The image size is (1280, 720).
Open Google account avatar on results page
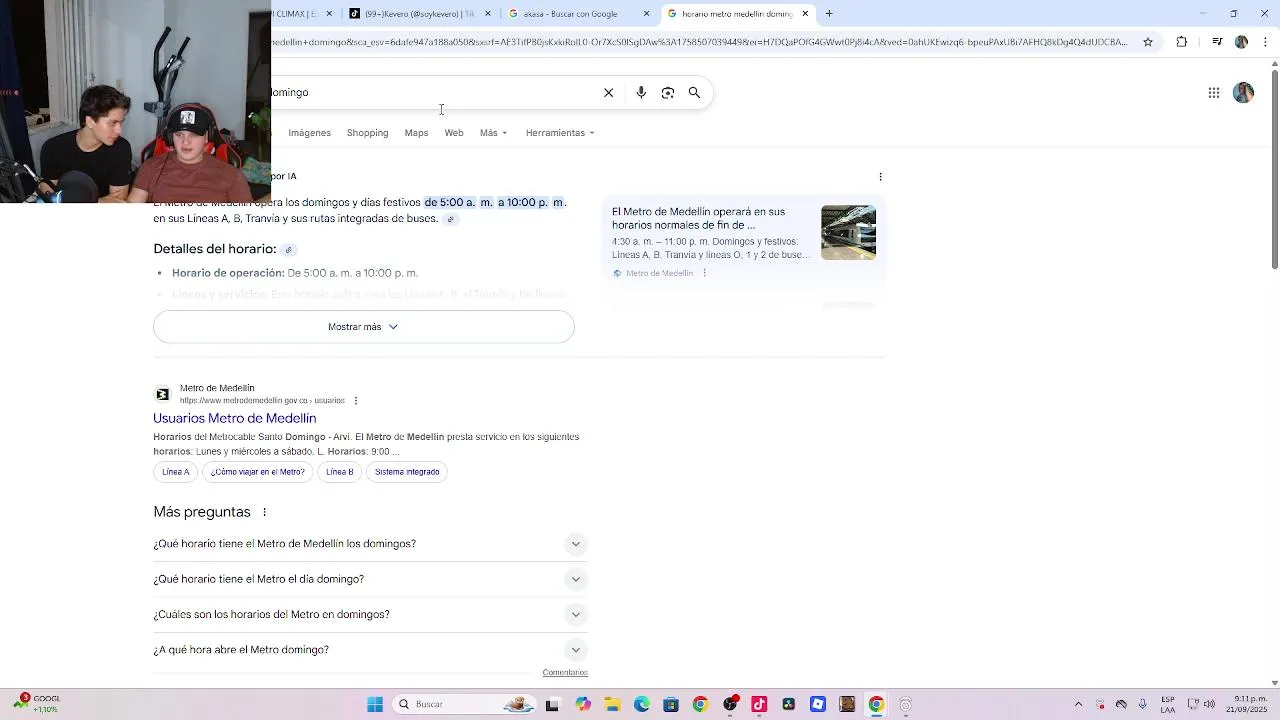tap(1243, 93)
